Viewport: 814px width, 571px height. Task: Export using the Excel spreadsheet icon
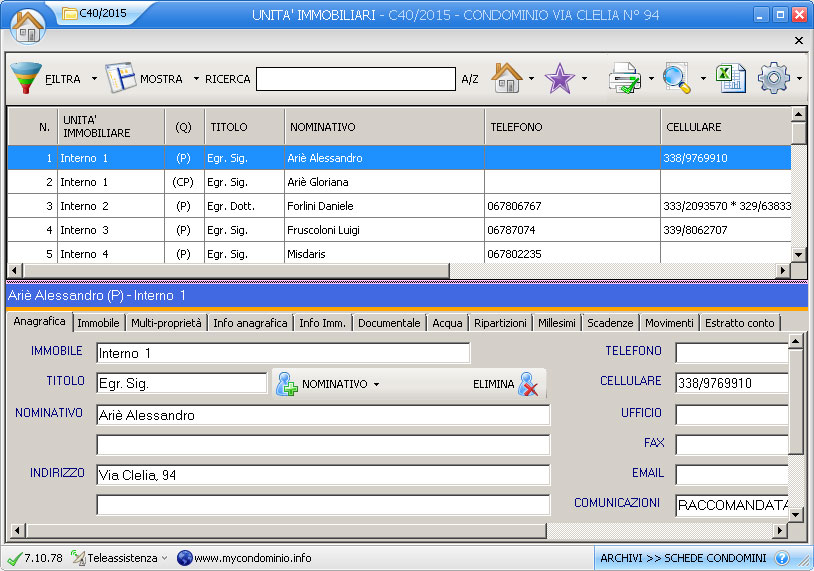(x=731, y=78)
